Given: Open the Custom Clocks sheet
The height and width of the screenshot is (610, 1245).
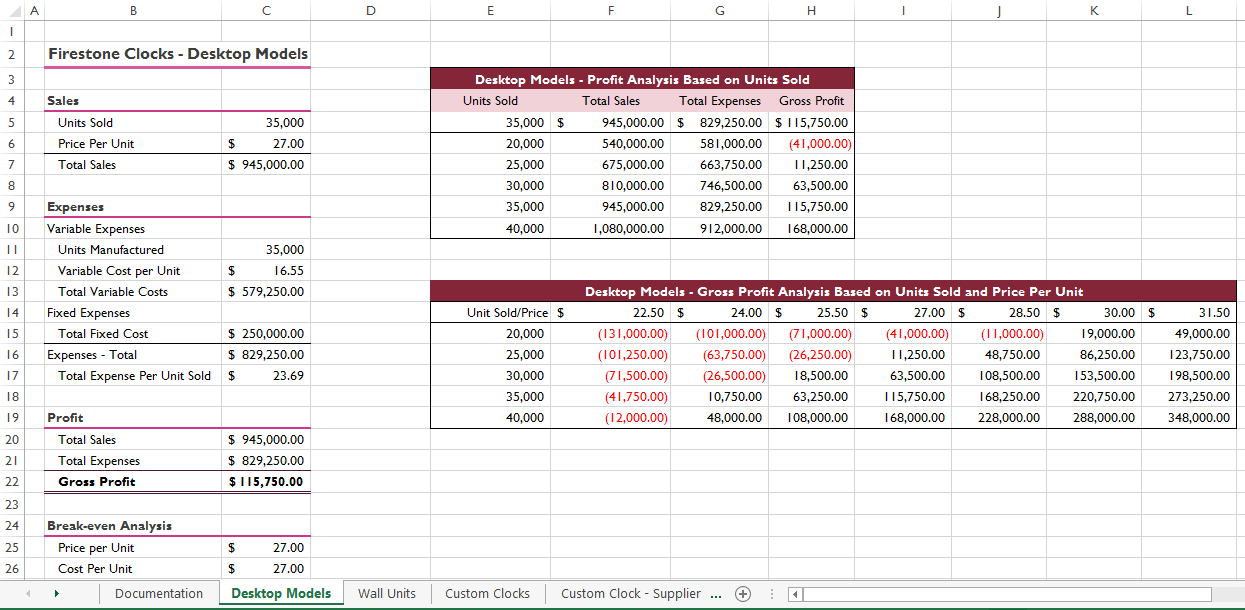Looking at the screenshot, I should pyautogui.click(x=487, y=593).
